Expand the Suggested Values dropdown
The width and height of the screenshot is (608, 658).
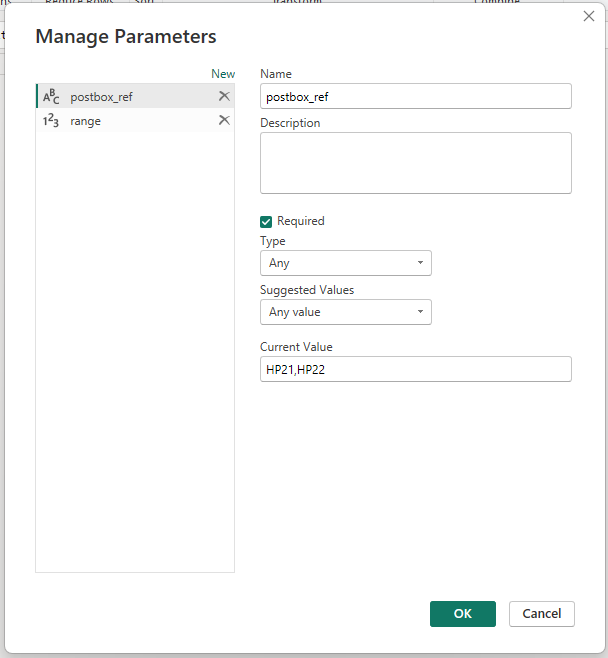(x=345, y=312)
